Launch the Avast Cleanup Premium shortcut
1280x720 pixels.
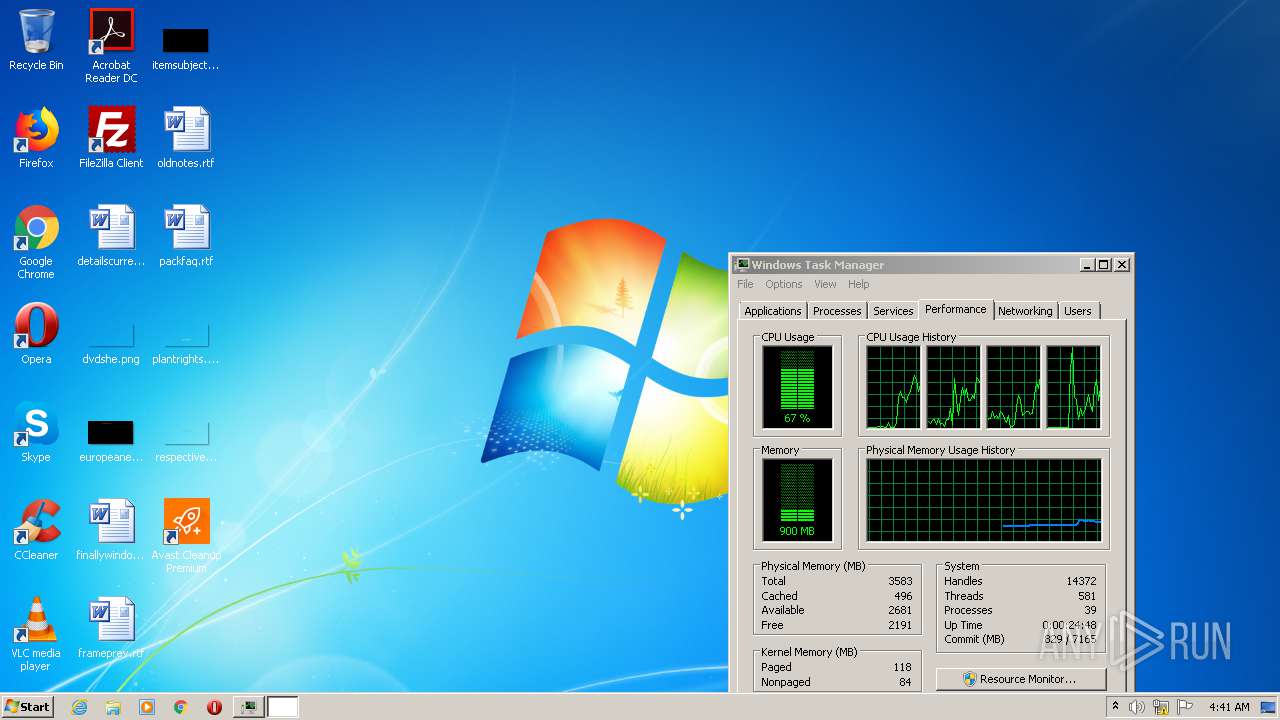(186, 535)
